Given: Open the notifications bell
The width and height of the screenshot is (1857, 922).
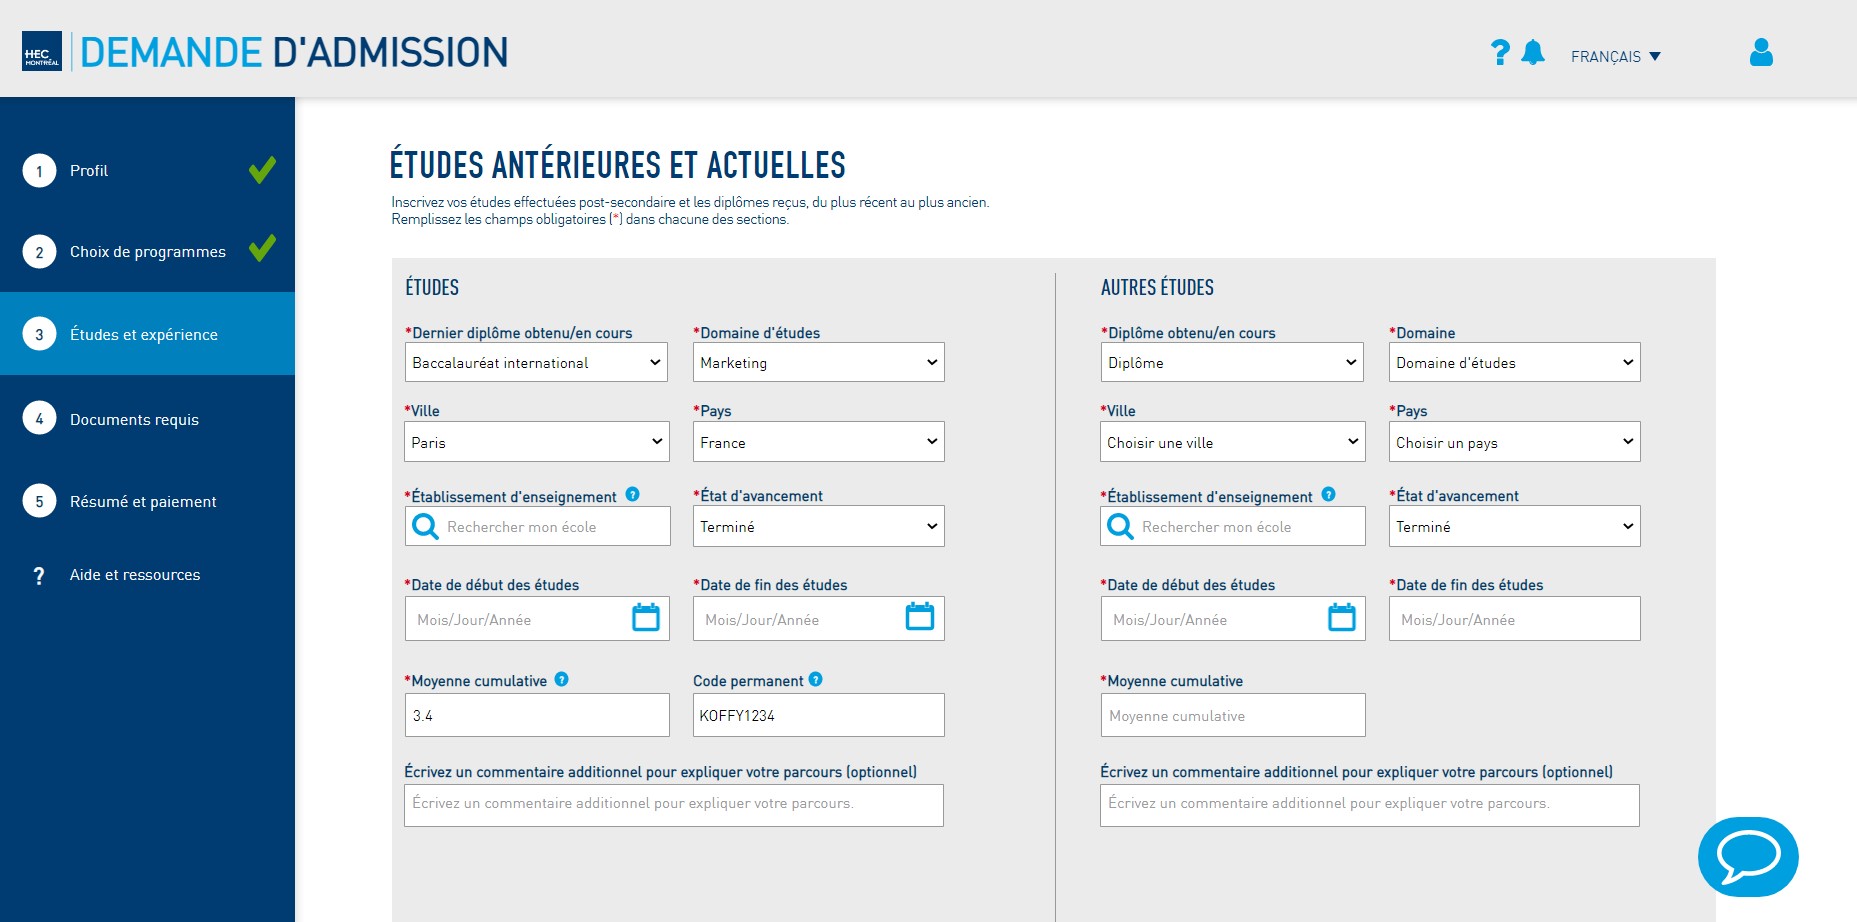Looking at the screenshot, I should 1532,53.
